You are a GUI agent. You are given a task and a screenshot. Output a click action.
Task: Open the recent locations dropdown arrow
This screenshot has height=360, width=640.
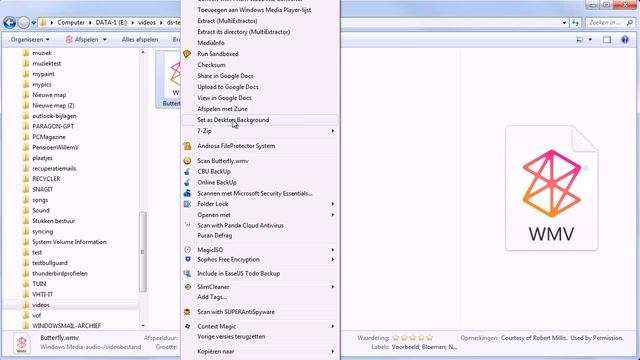click(34, 23)
